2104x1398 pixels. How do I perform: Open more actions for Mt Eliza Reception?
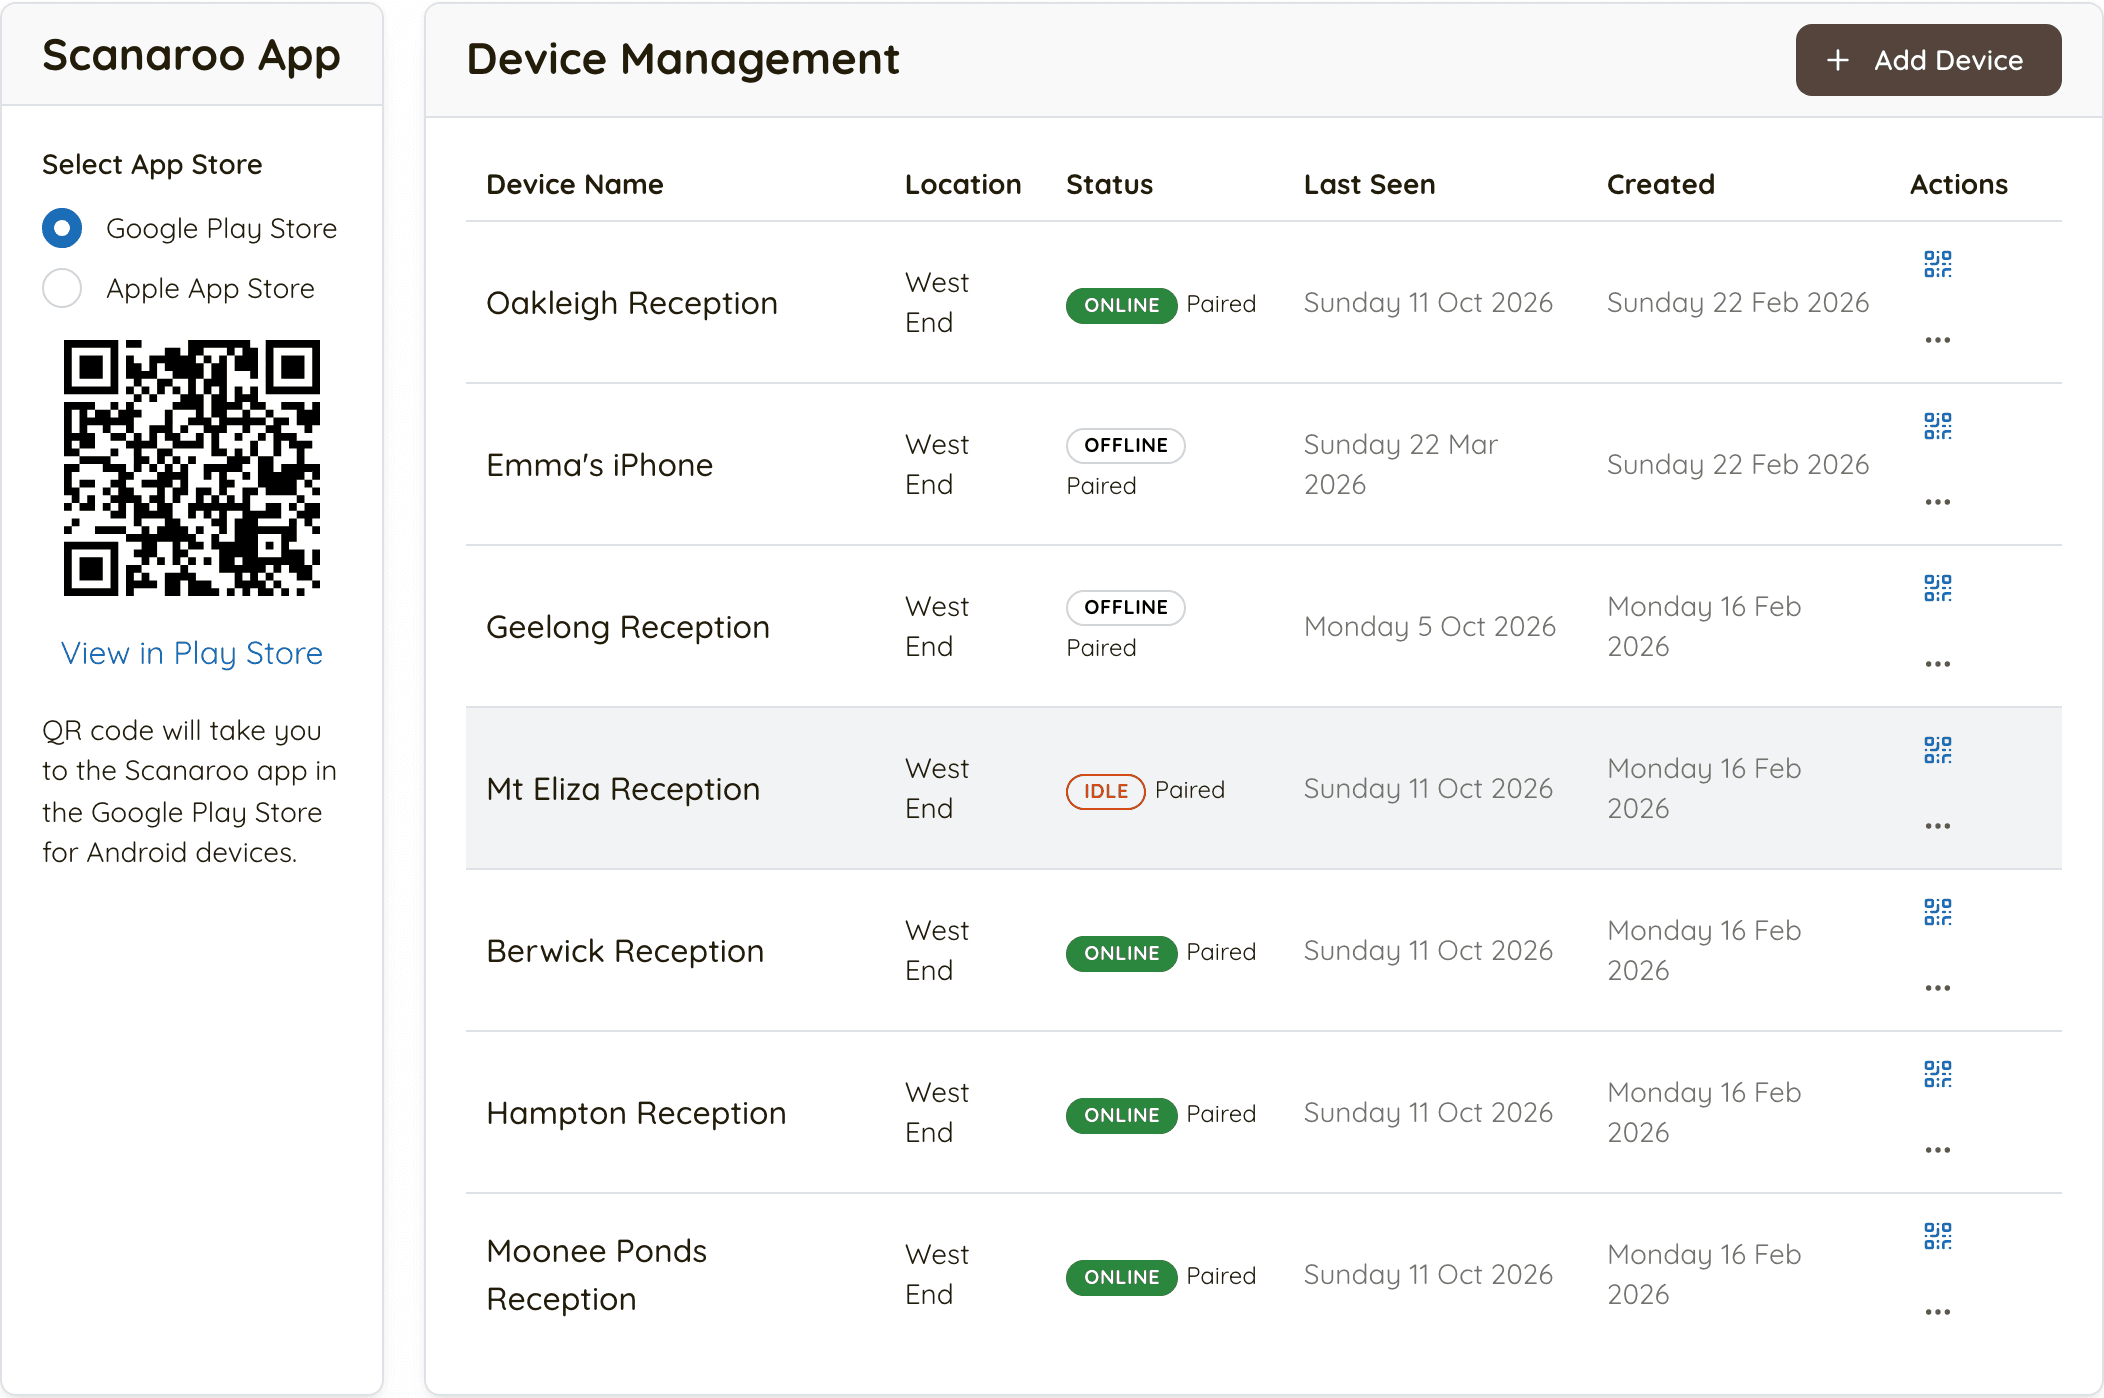click(x=1937, y=826)
